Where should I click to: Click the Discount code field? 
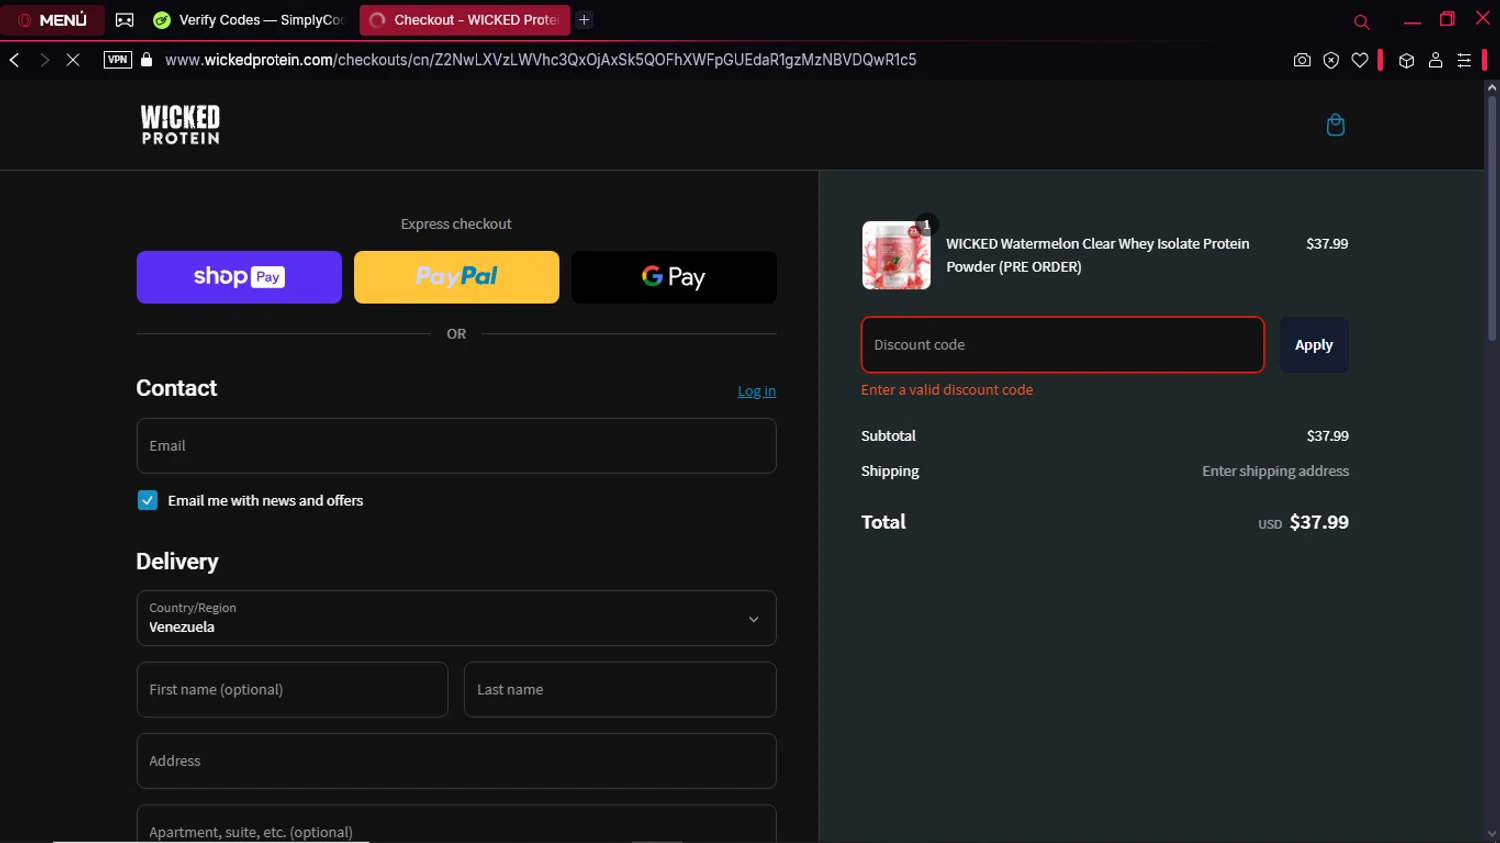tap(1062, 345)
